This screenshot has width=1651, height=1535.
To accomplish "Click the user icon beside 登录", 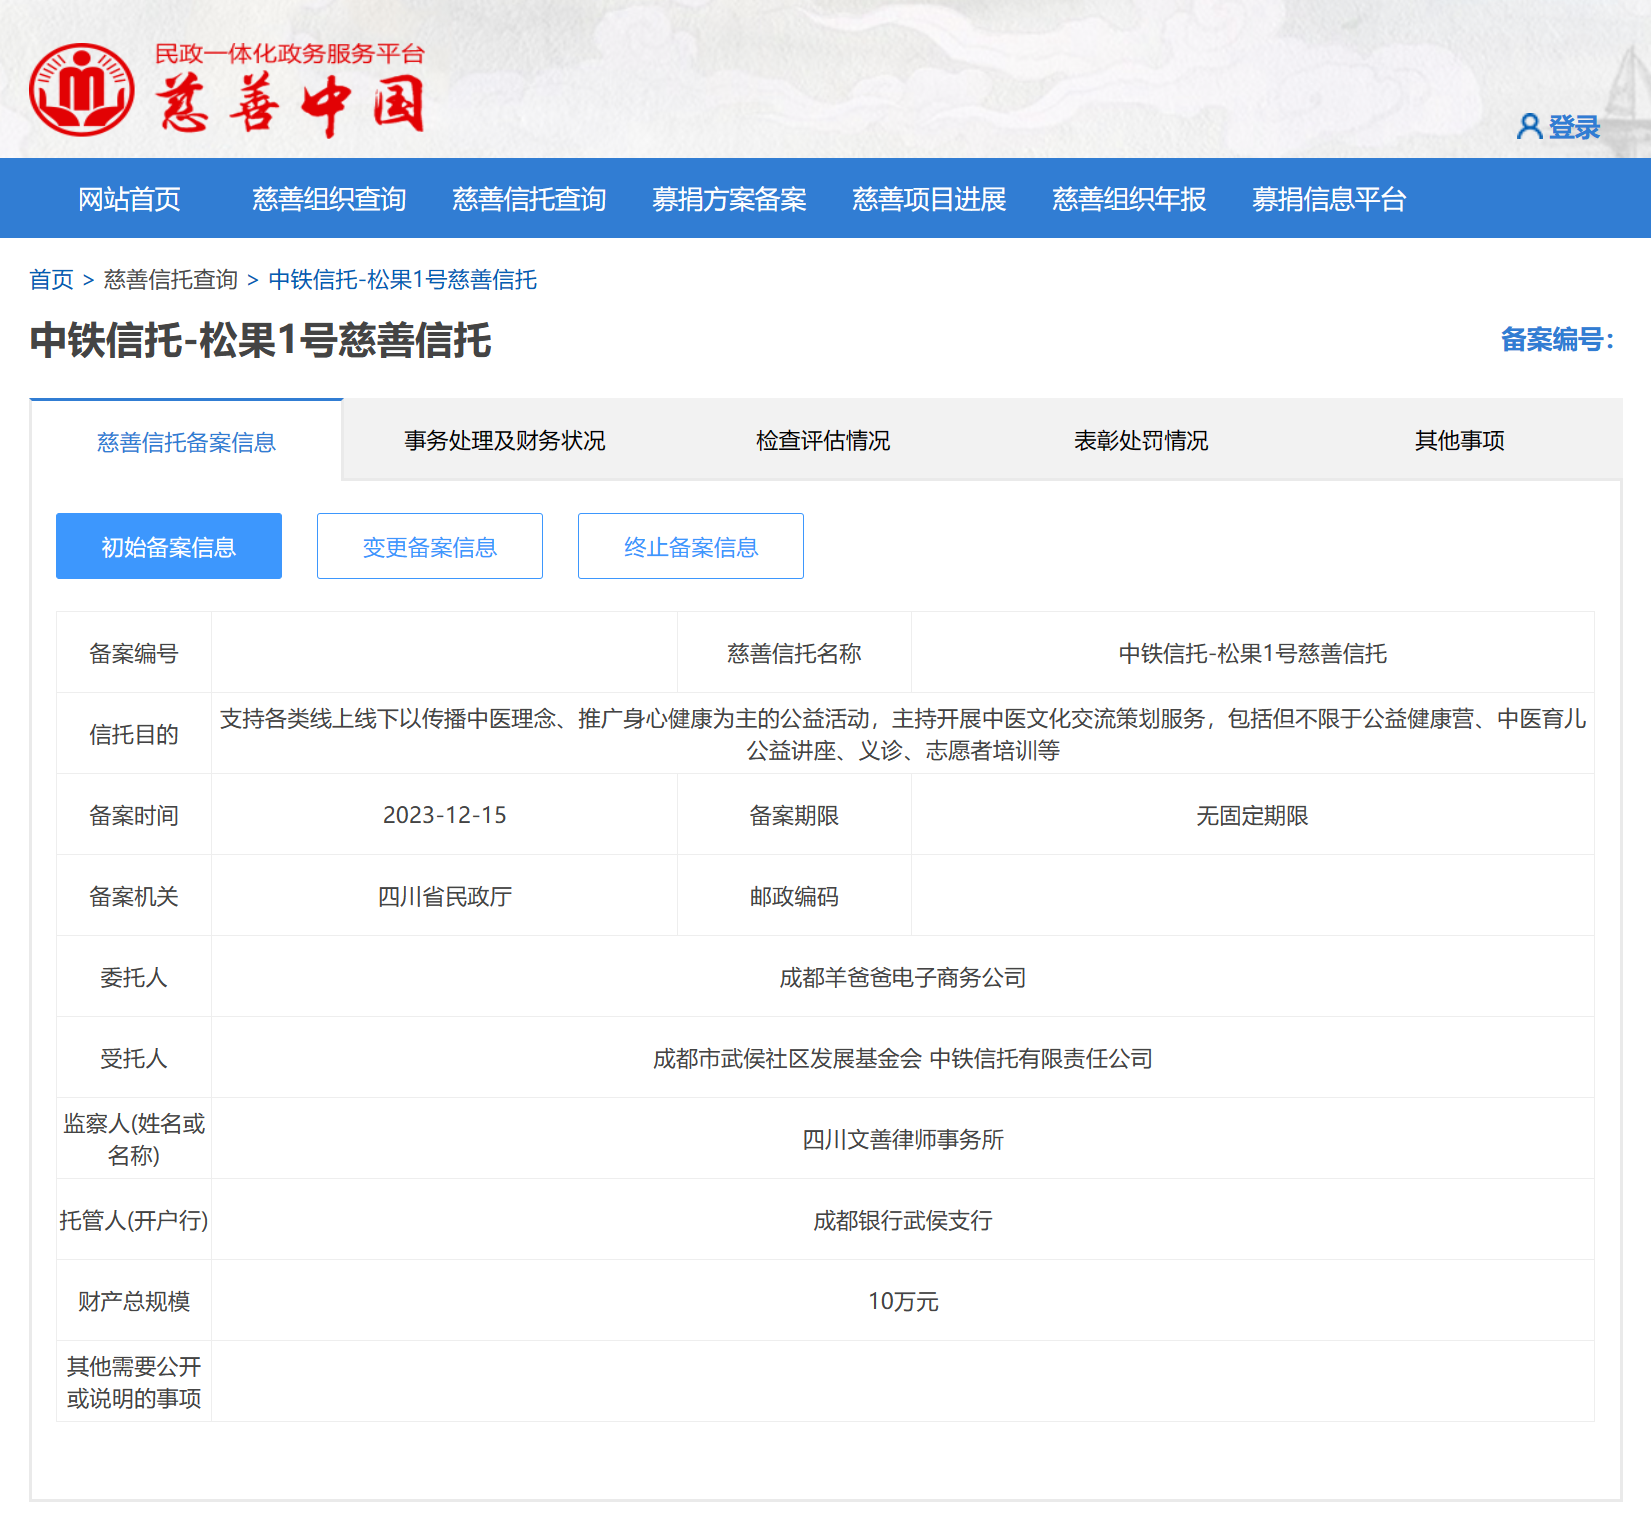I will point(1529,127).
